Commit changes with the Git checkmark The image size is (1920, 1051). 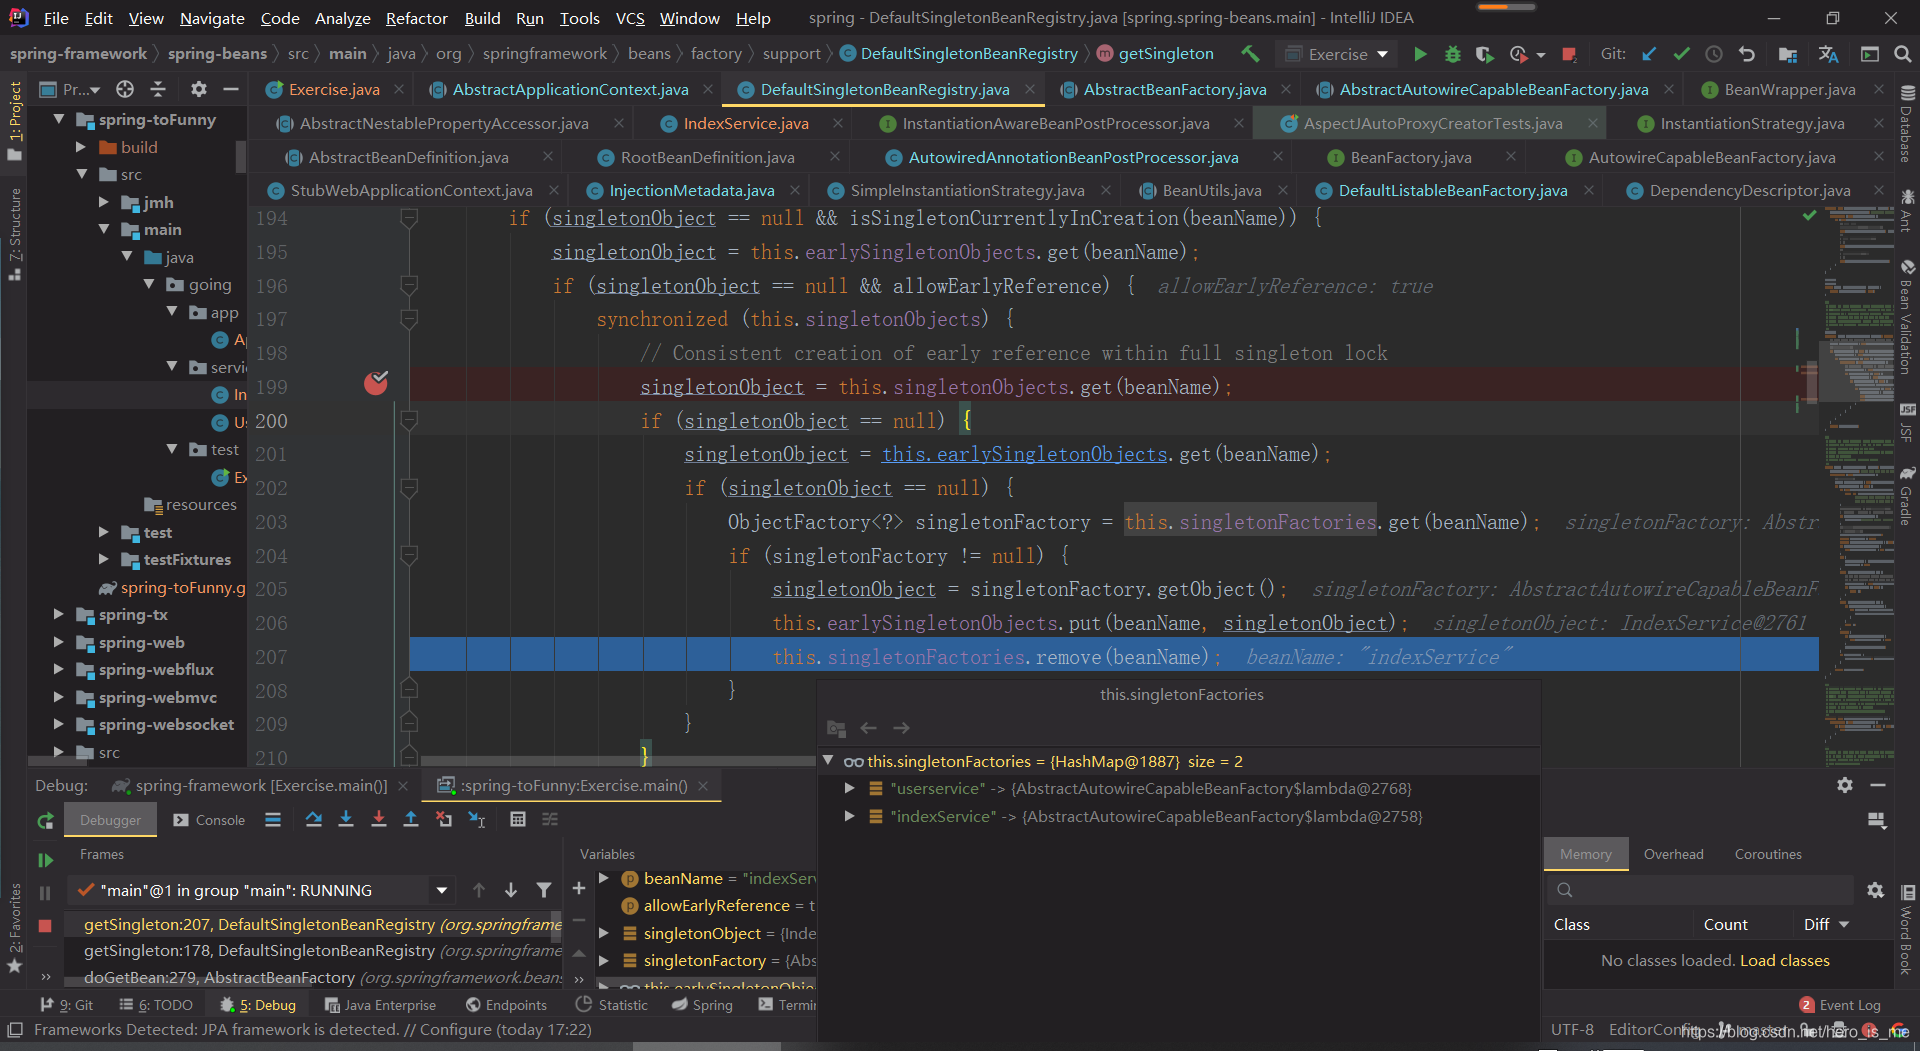pyautogui.click(x=1681, y=54)
